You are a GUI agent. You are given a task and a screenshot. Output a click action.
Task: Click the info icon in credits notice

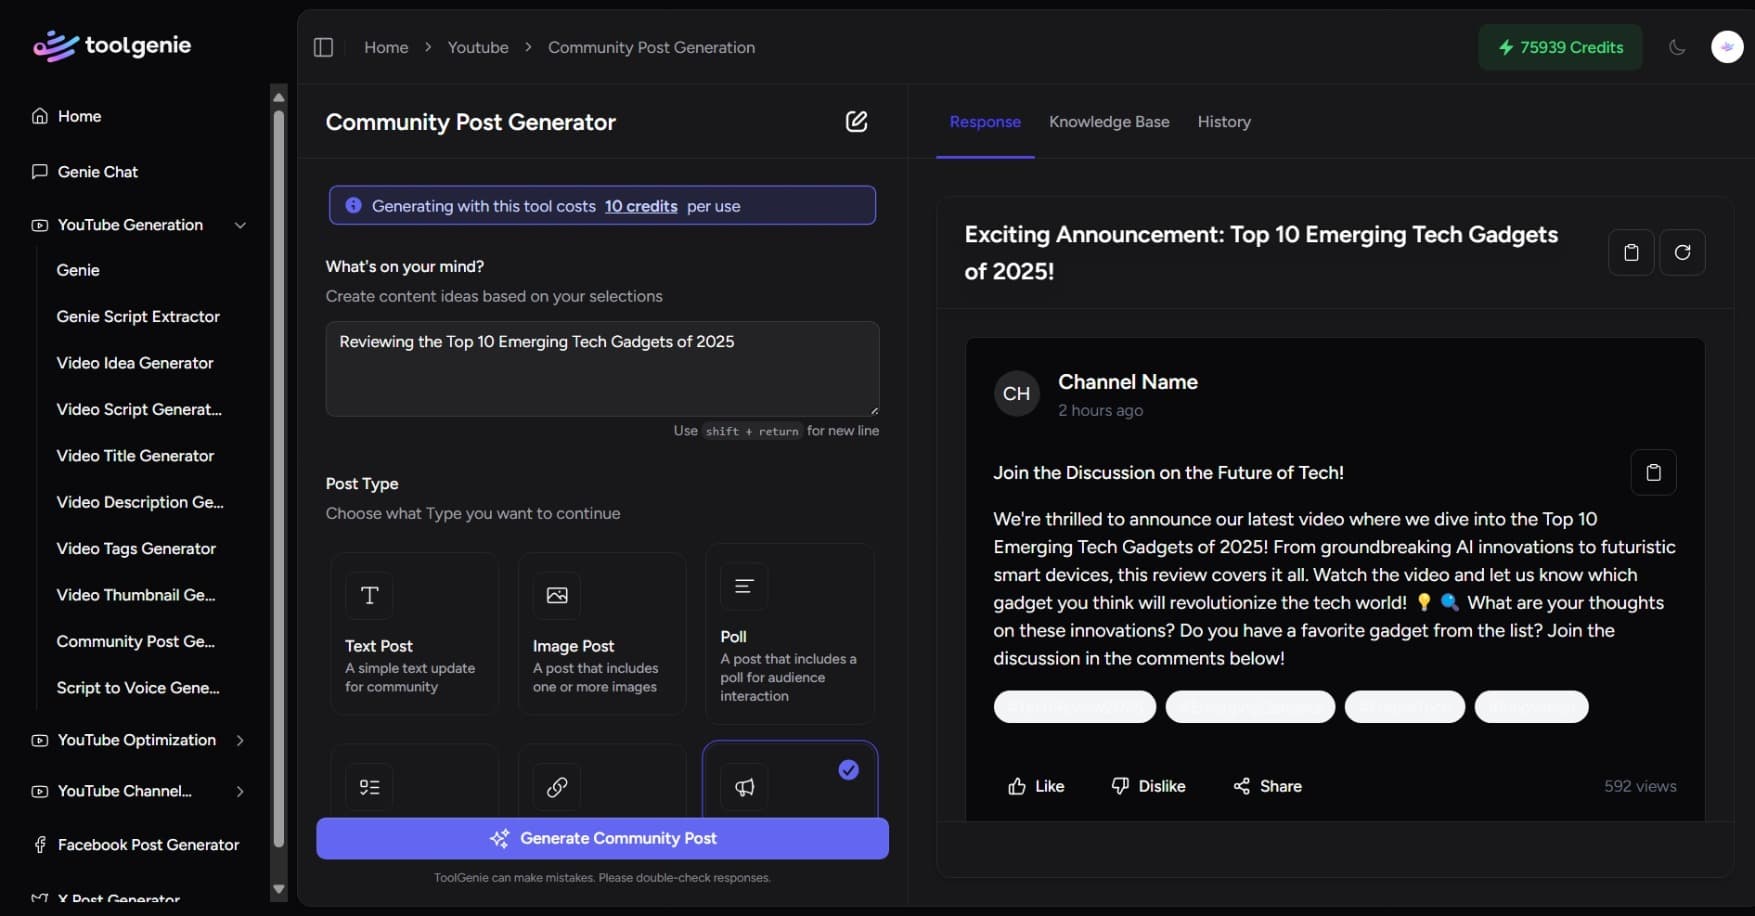[x=353, y=205]
